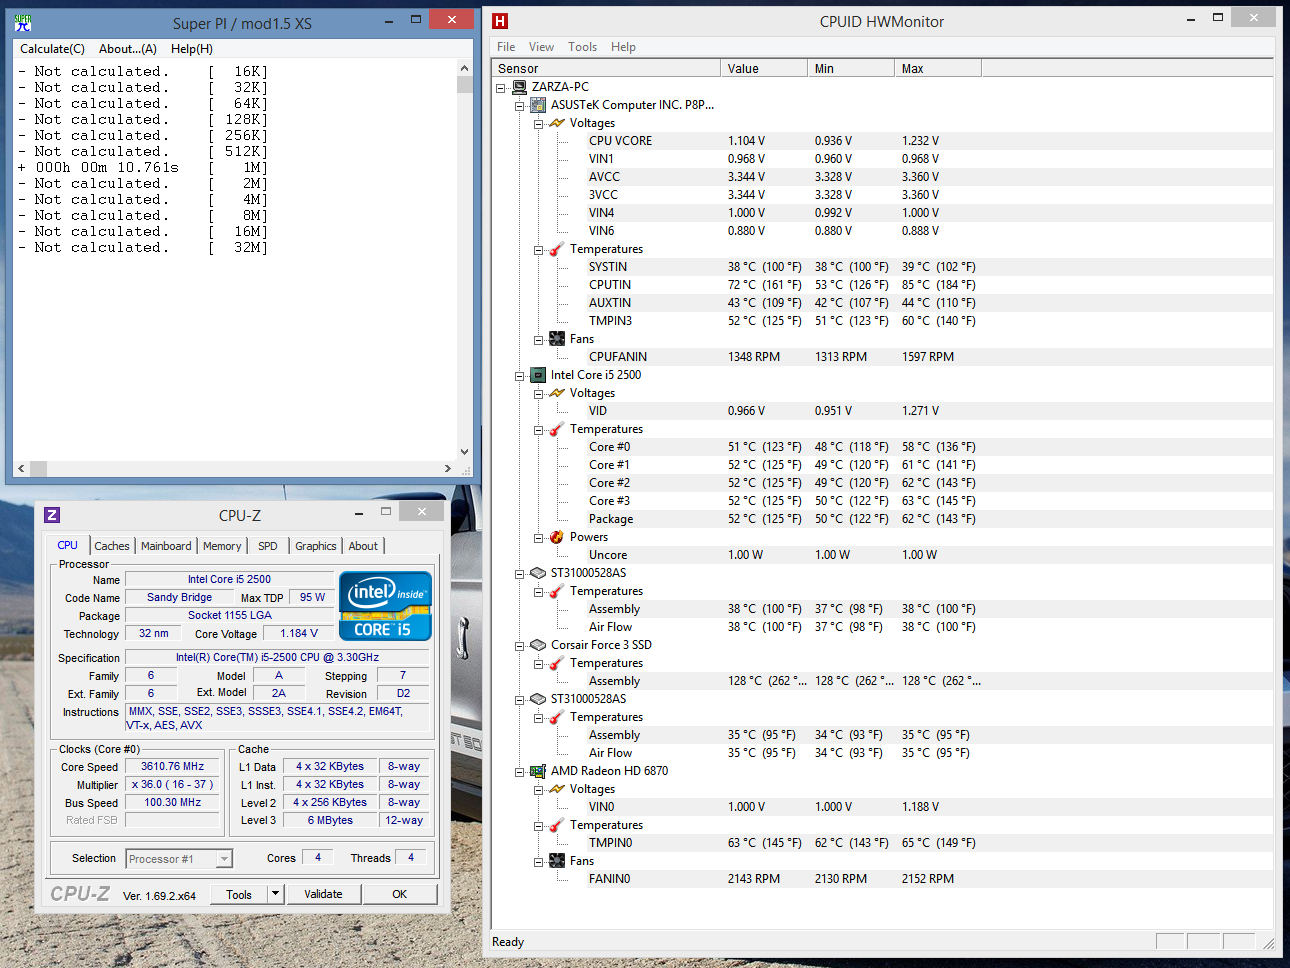Viewport: 1290px width, 968px height.
Task: Click the ZARZA-PC computer icon
Action: pos(519,87)
